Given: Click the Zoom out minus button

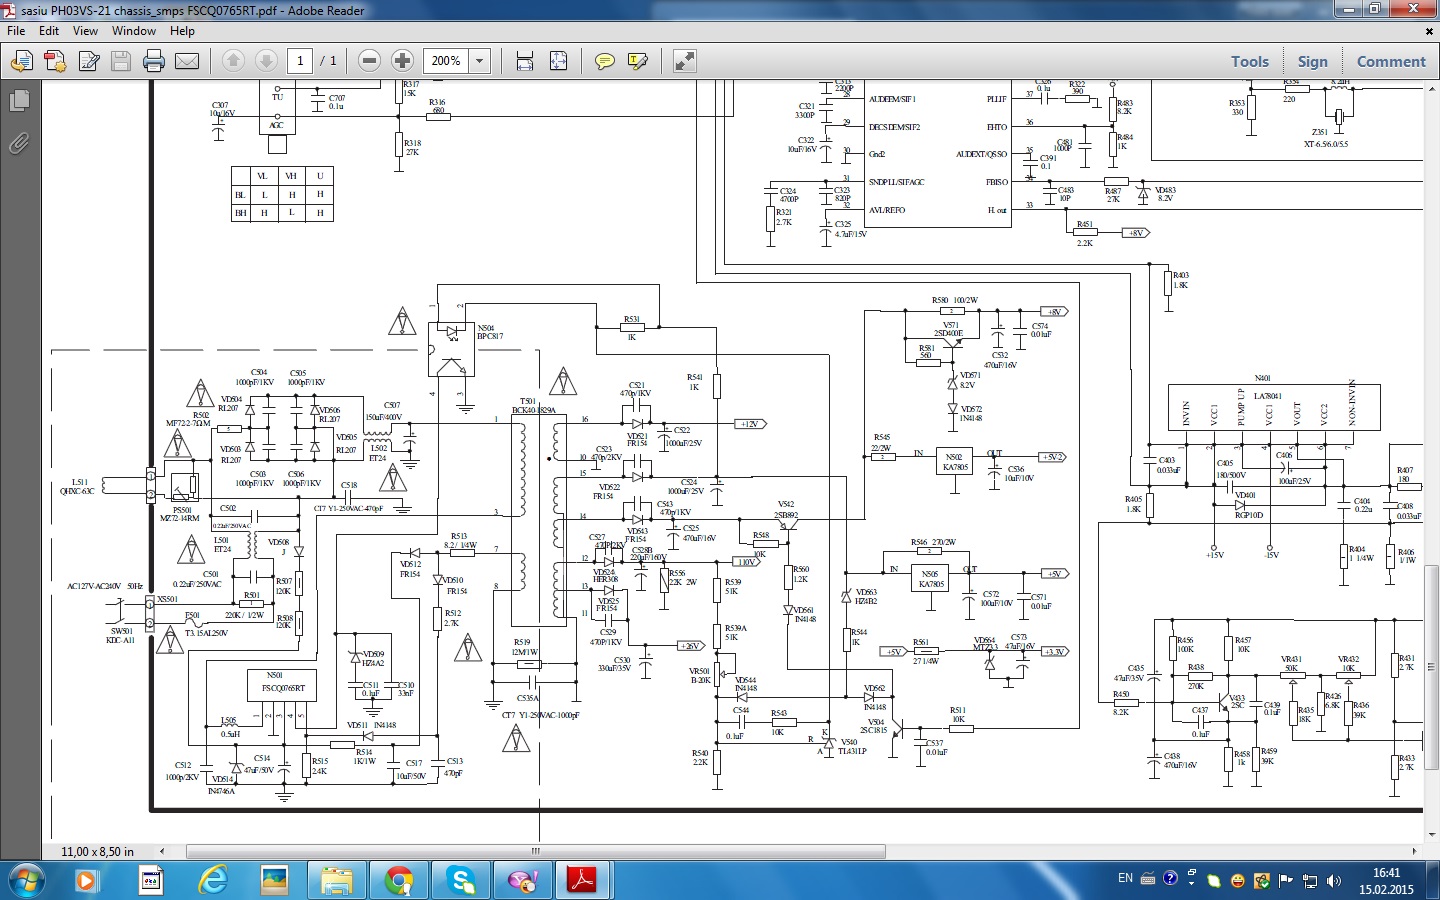Looking at the screenshot, I should [369, 61].
